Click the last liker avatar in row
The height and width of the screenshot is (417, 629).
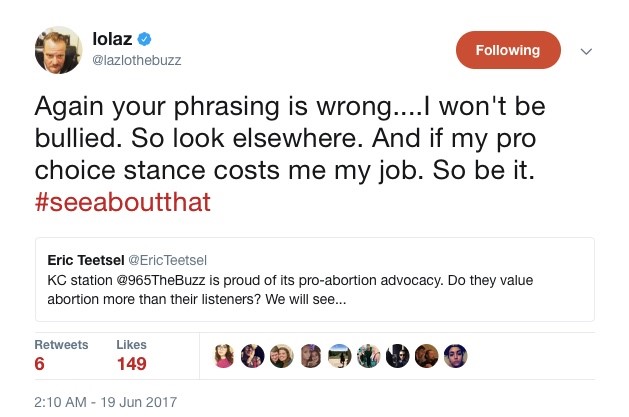click(x=455, y=357)
